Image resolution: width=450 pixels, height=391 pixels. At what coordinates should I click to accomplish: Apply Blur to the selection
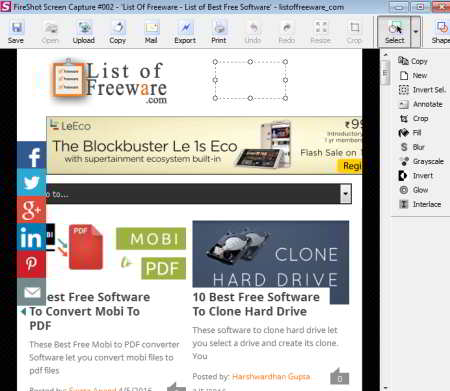[x=412, y=147]
